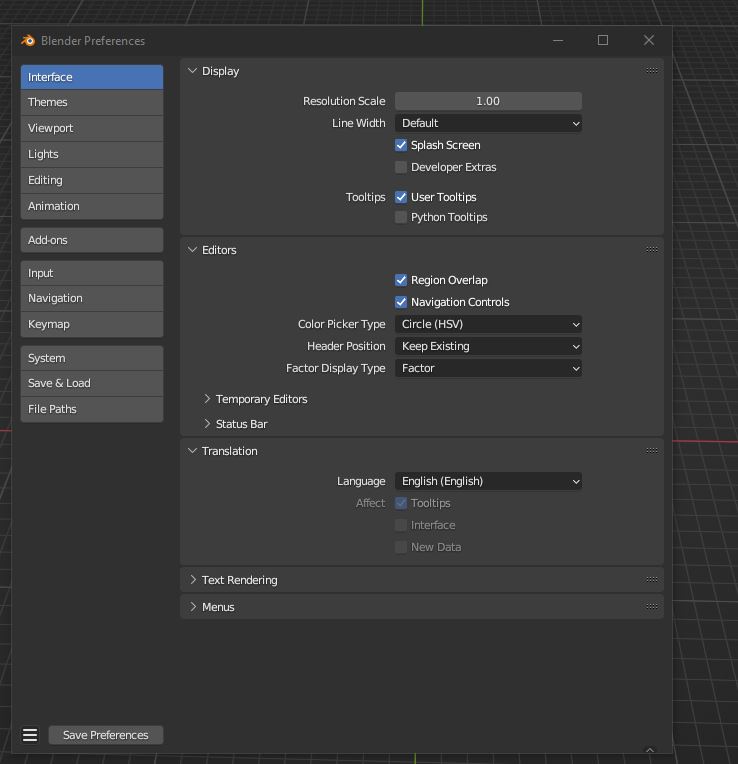Go to the System tab
The image size is (738, 764).
[92, 358]
